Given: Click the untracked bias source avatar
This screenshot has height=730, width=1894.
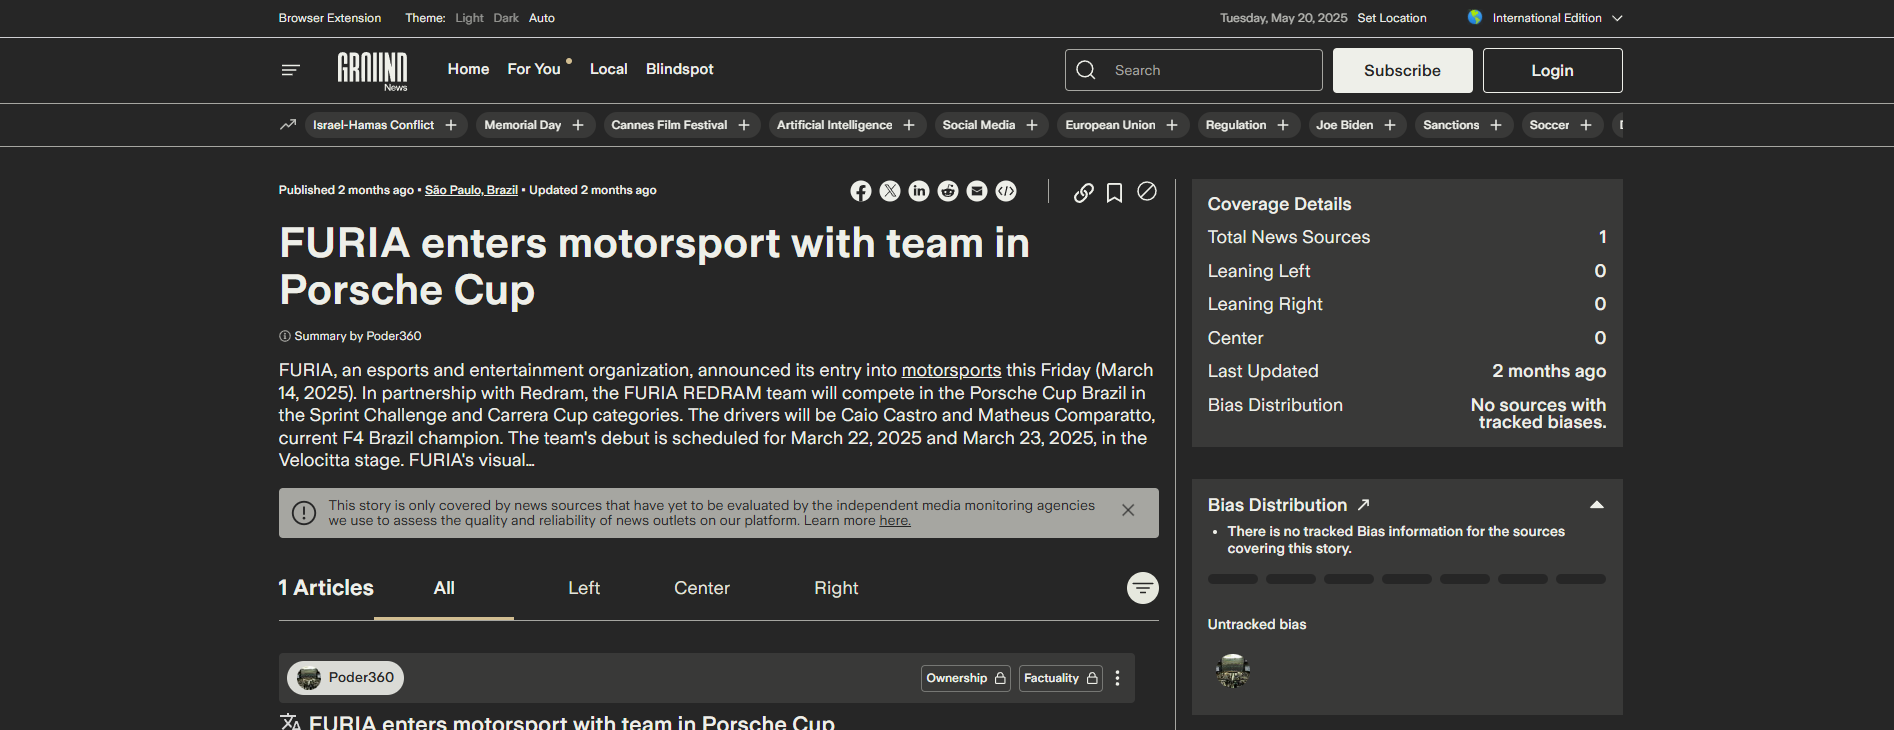Looking at the screenshot, I should click(x=1233, y=671).
